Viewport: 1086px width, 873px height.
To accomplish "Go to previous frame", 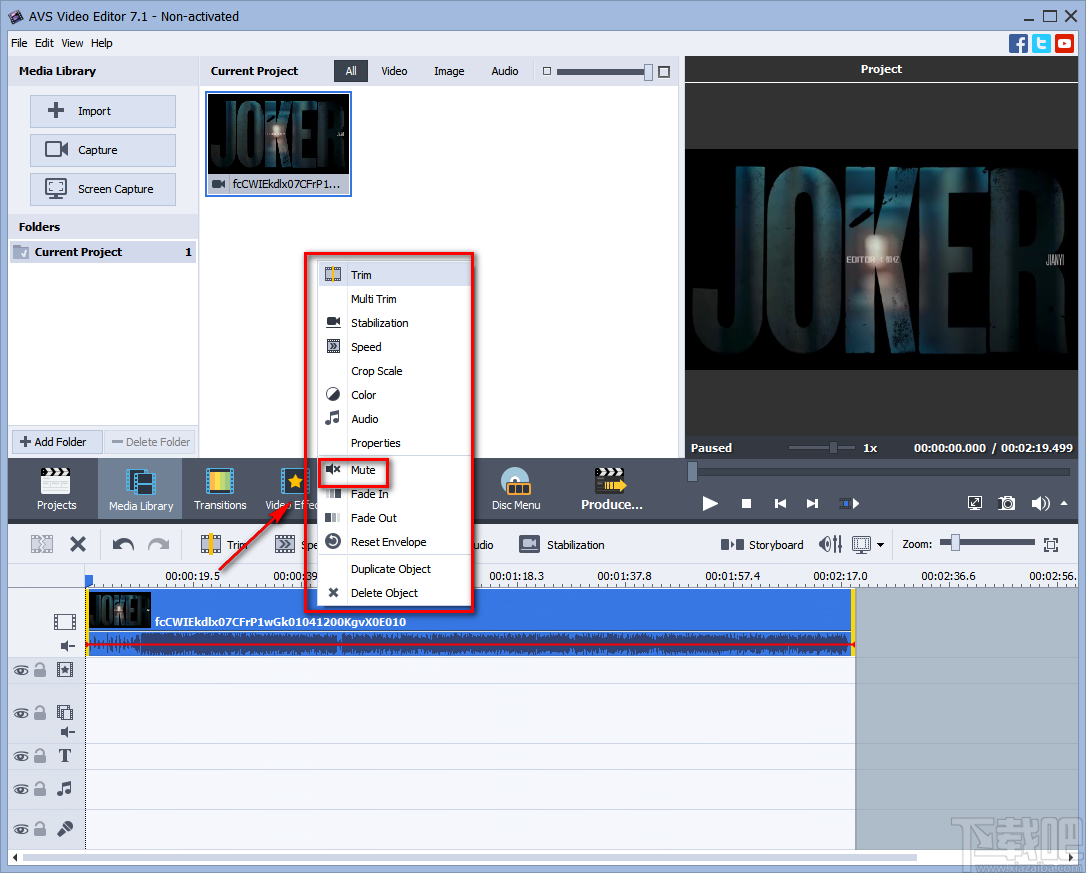I will point(780,504).
